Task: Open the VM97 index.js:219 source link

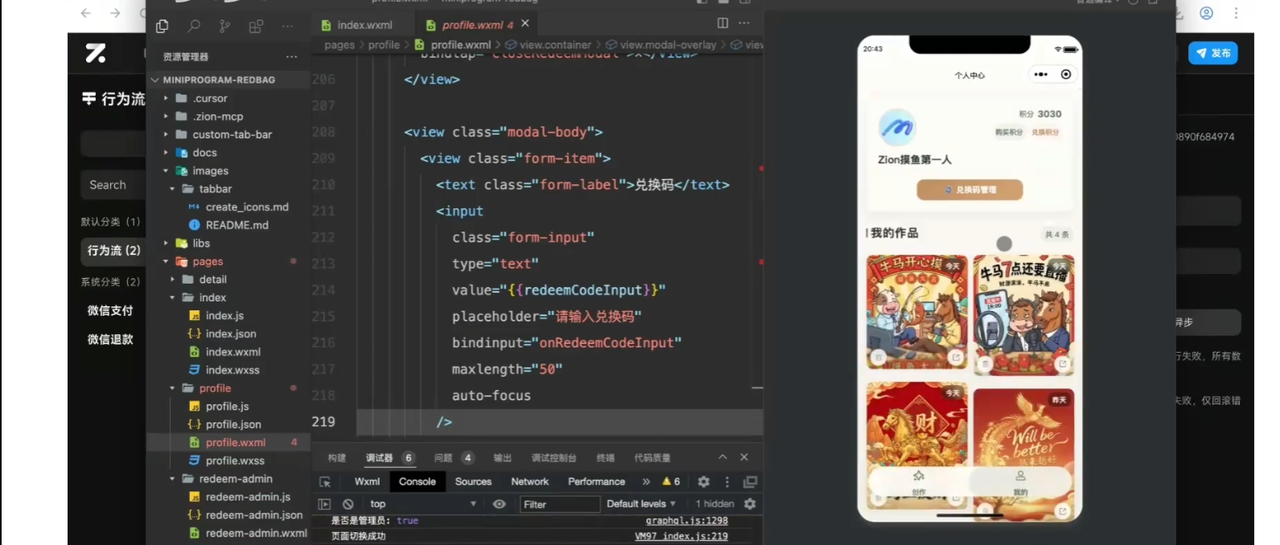Action: (x=681, y=537)
